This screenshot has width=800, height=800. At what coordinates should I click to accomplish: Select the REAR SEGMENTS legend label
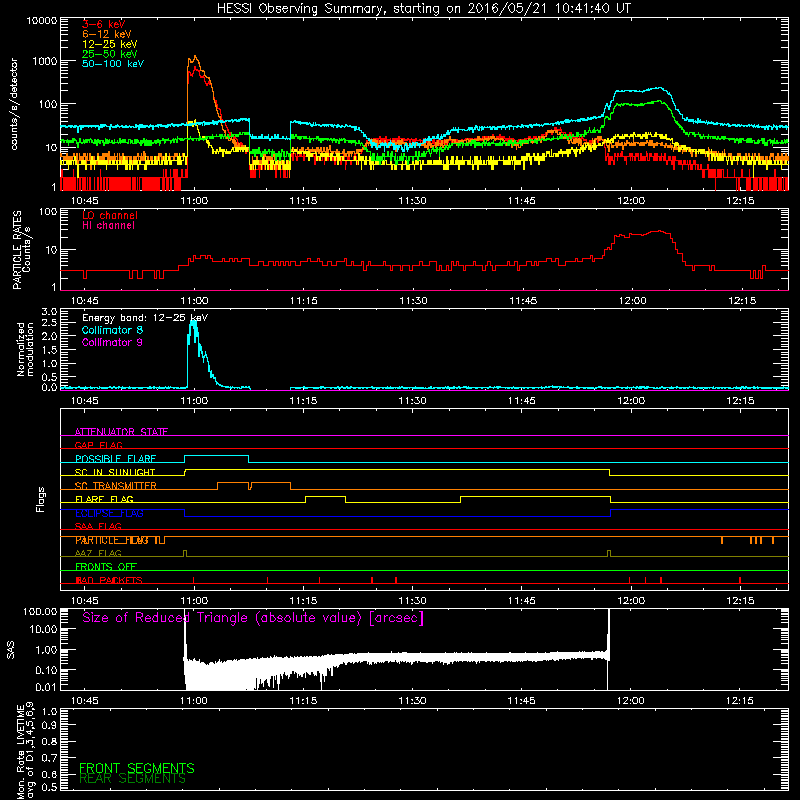132,779
